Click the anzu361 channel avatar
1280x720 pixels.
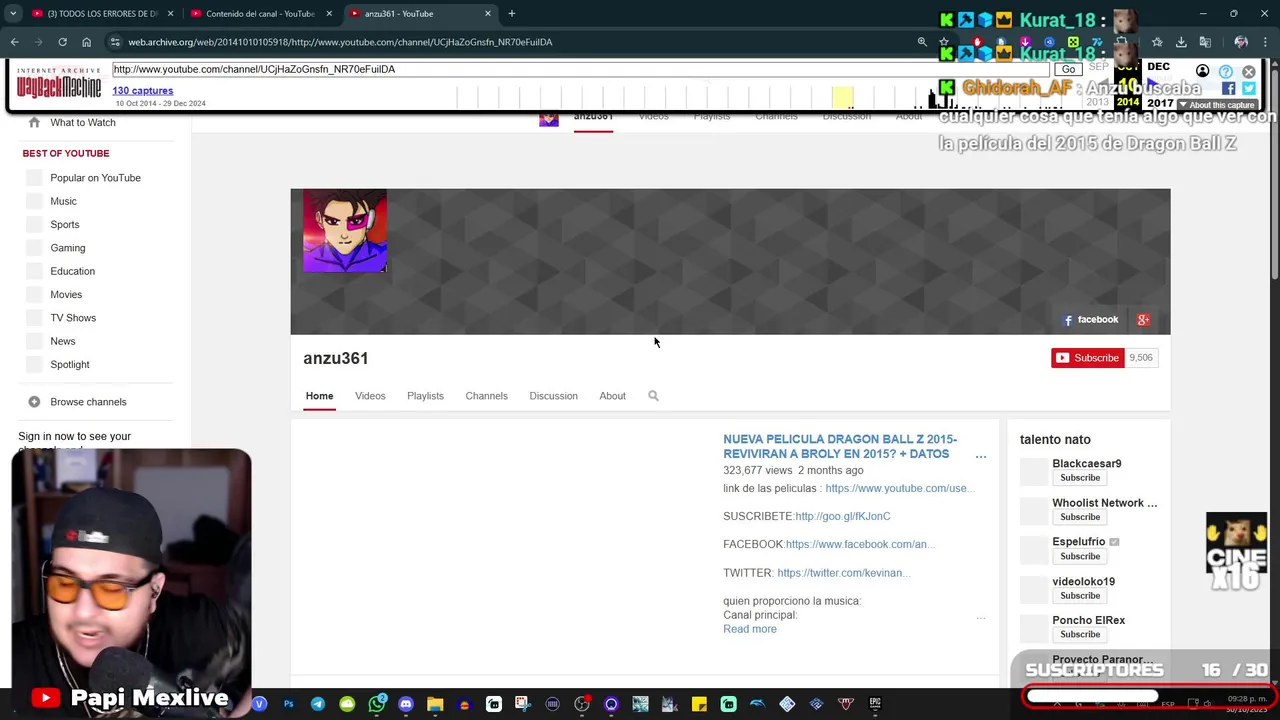[x=345, y=231]
